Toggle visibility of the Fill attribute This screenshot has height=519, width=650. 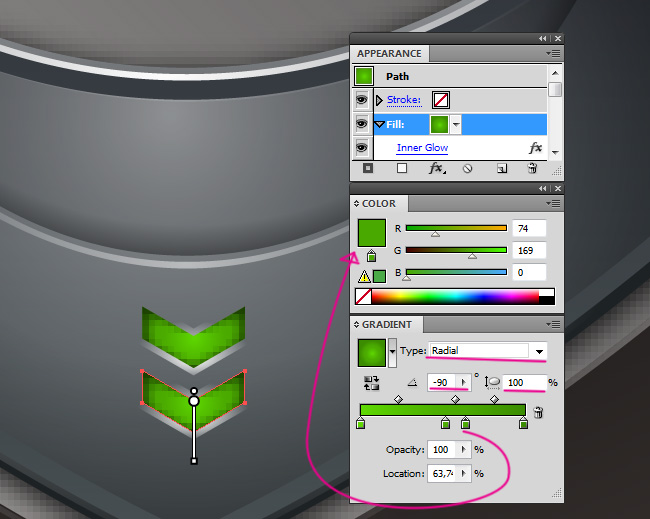pyautogui.click(x=361, y=124)
